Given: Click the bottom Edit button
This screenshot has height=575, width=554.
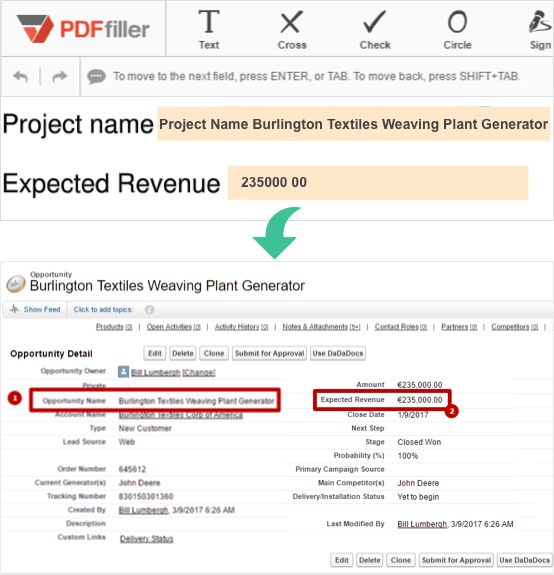Looking at the screenshot, I should (x=342, y=560).
